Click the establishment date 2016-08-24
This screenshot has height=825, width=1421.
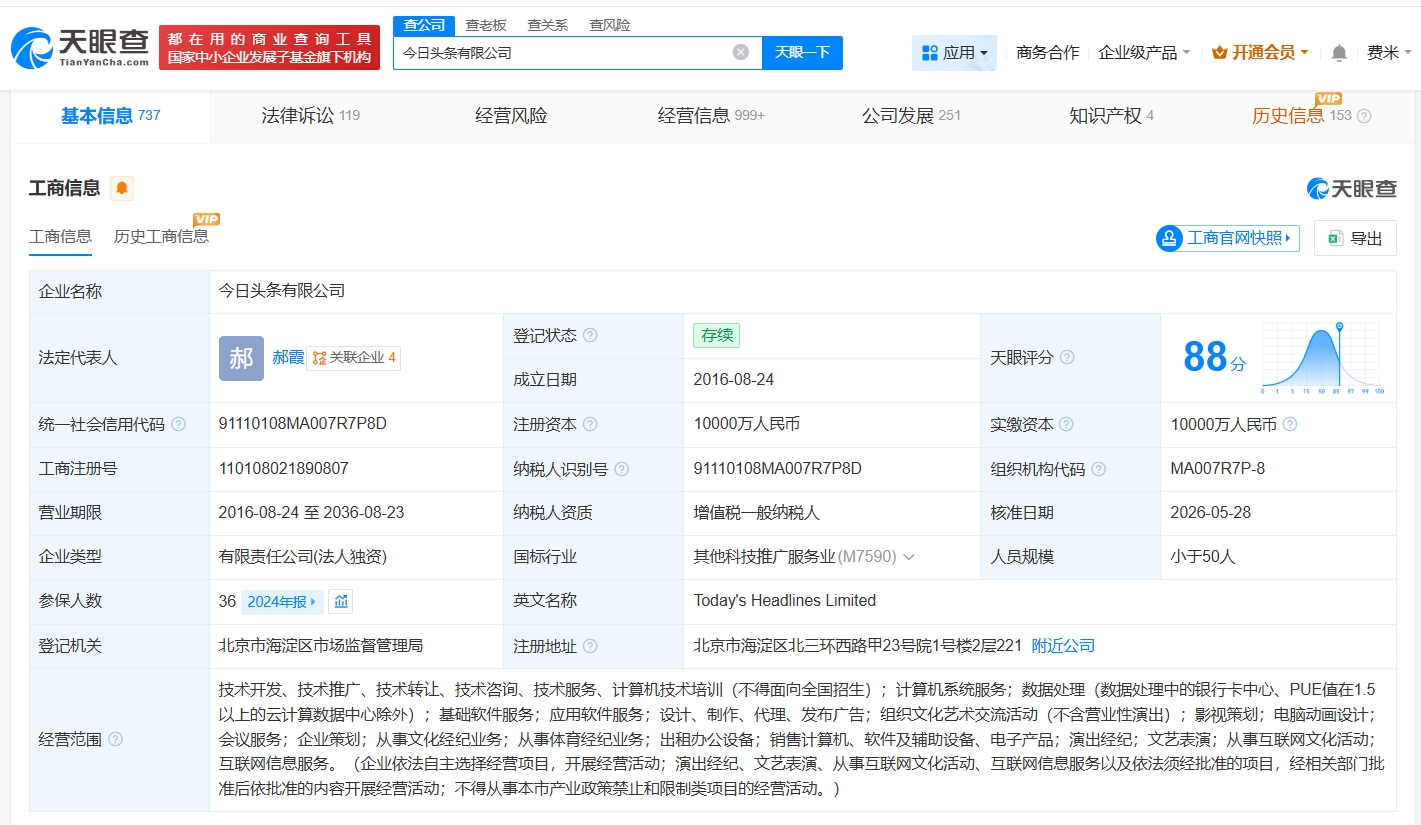click(733, 380)
